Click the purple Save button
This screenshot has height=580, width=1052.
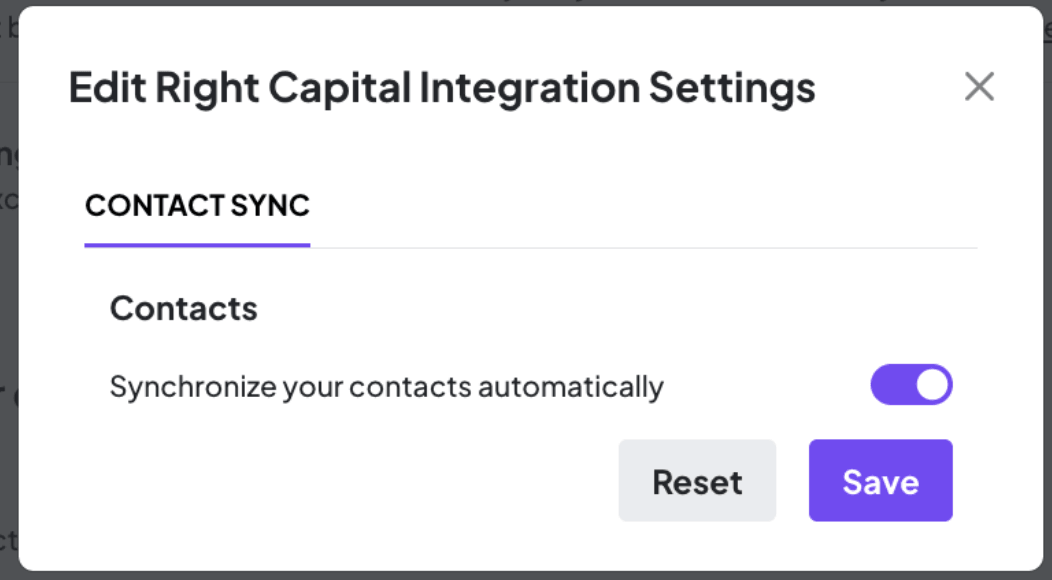(x=880, y=481)
